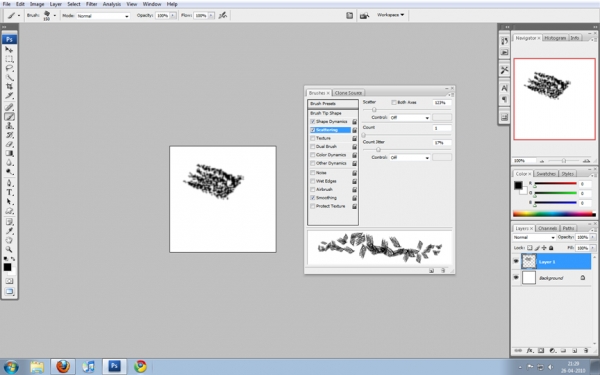Select the Clone Stamp tool
600x375 pixels.
pyautogui.click(x=9, y=126)
